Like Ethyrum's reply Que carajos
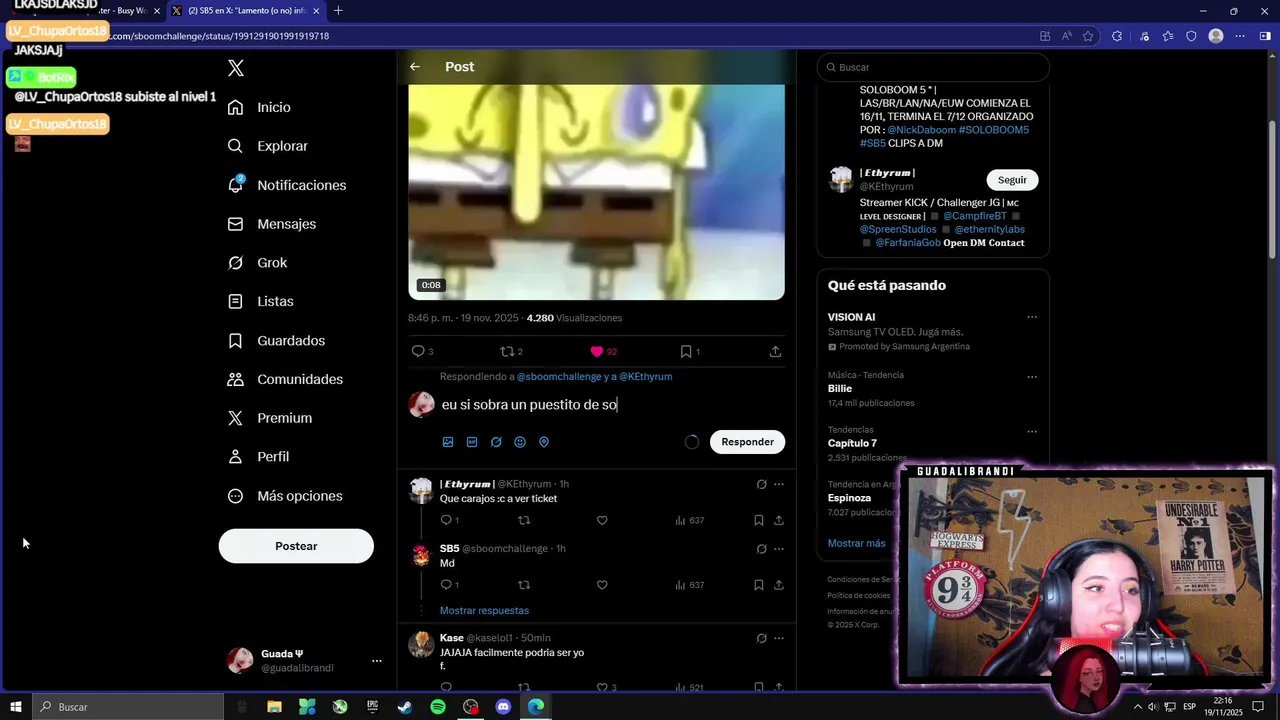Image resolution: width=1280 pixels, height=720 pixels. pos(602,520)
